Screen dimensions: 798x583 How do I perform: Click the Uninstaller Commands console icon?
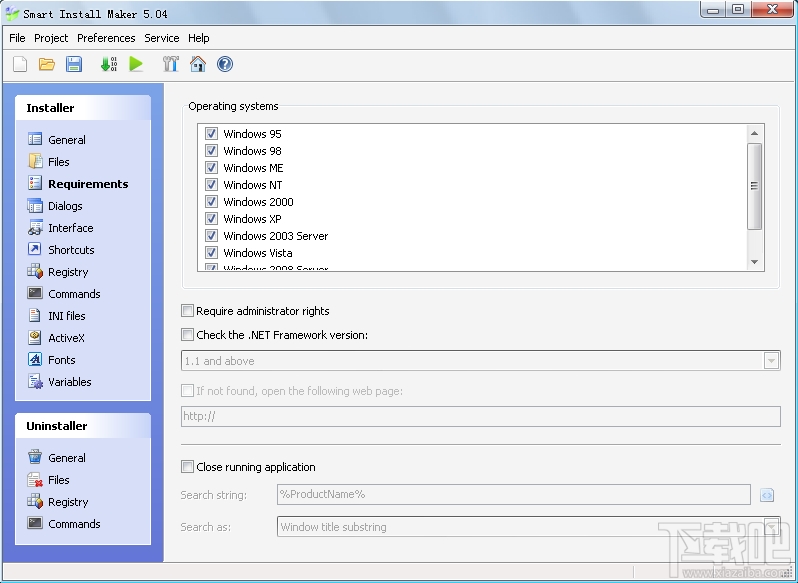35,523
